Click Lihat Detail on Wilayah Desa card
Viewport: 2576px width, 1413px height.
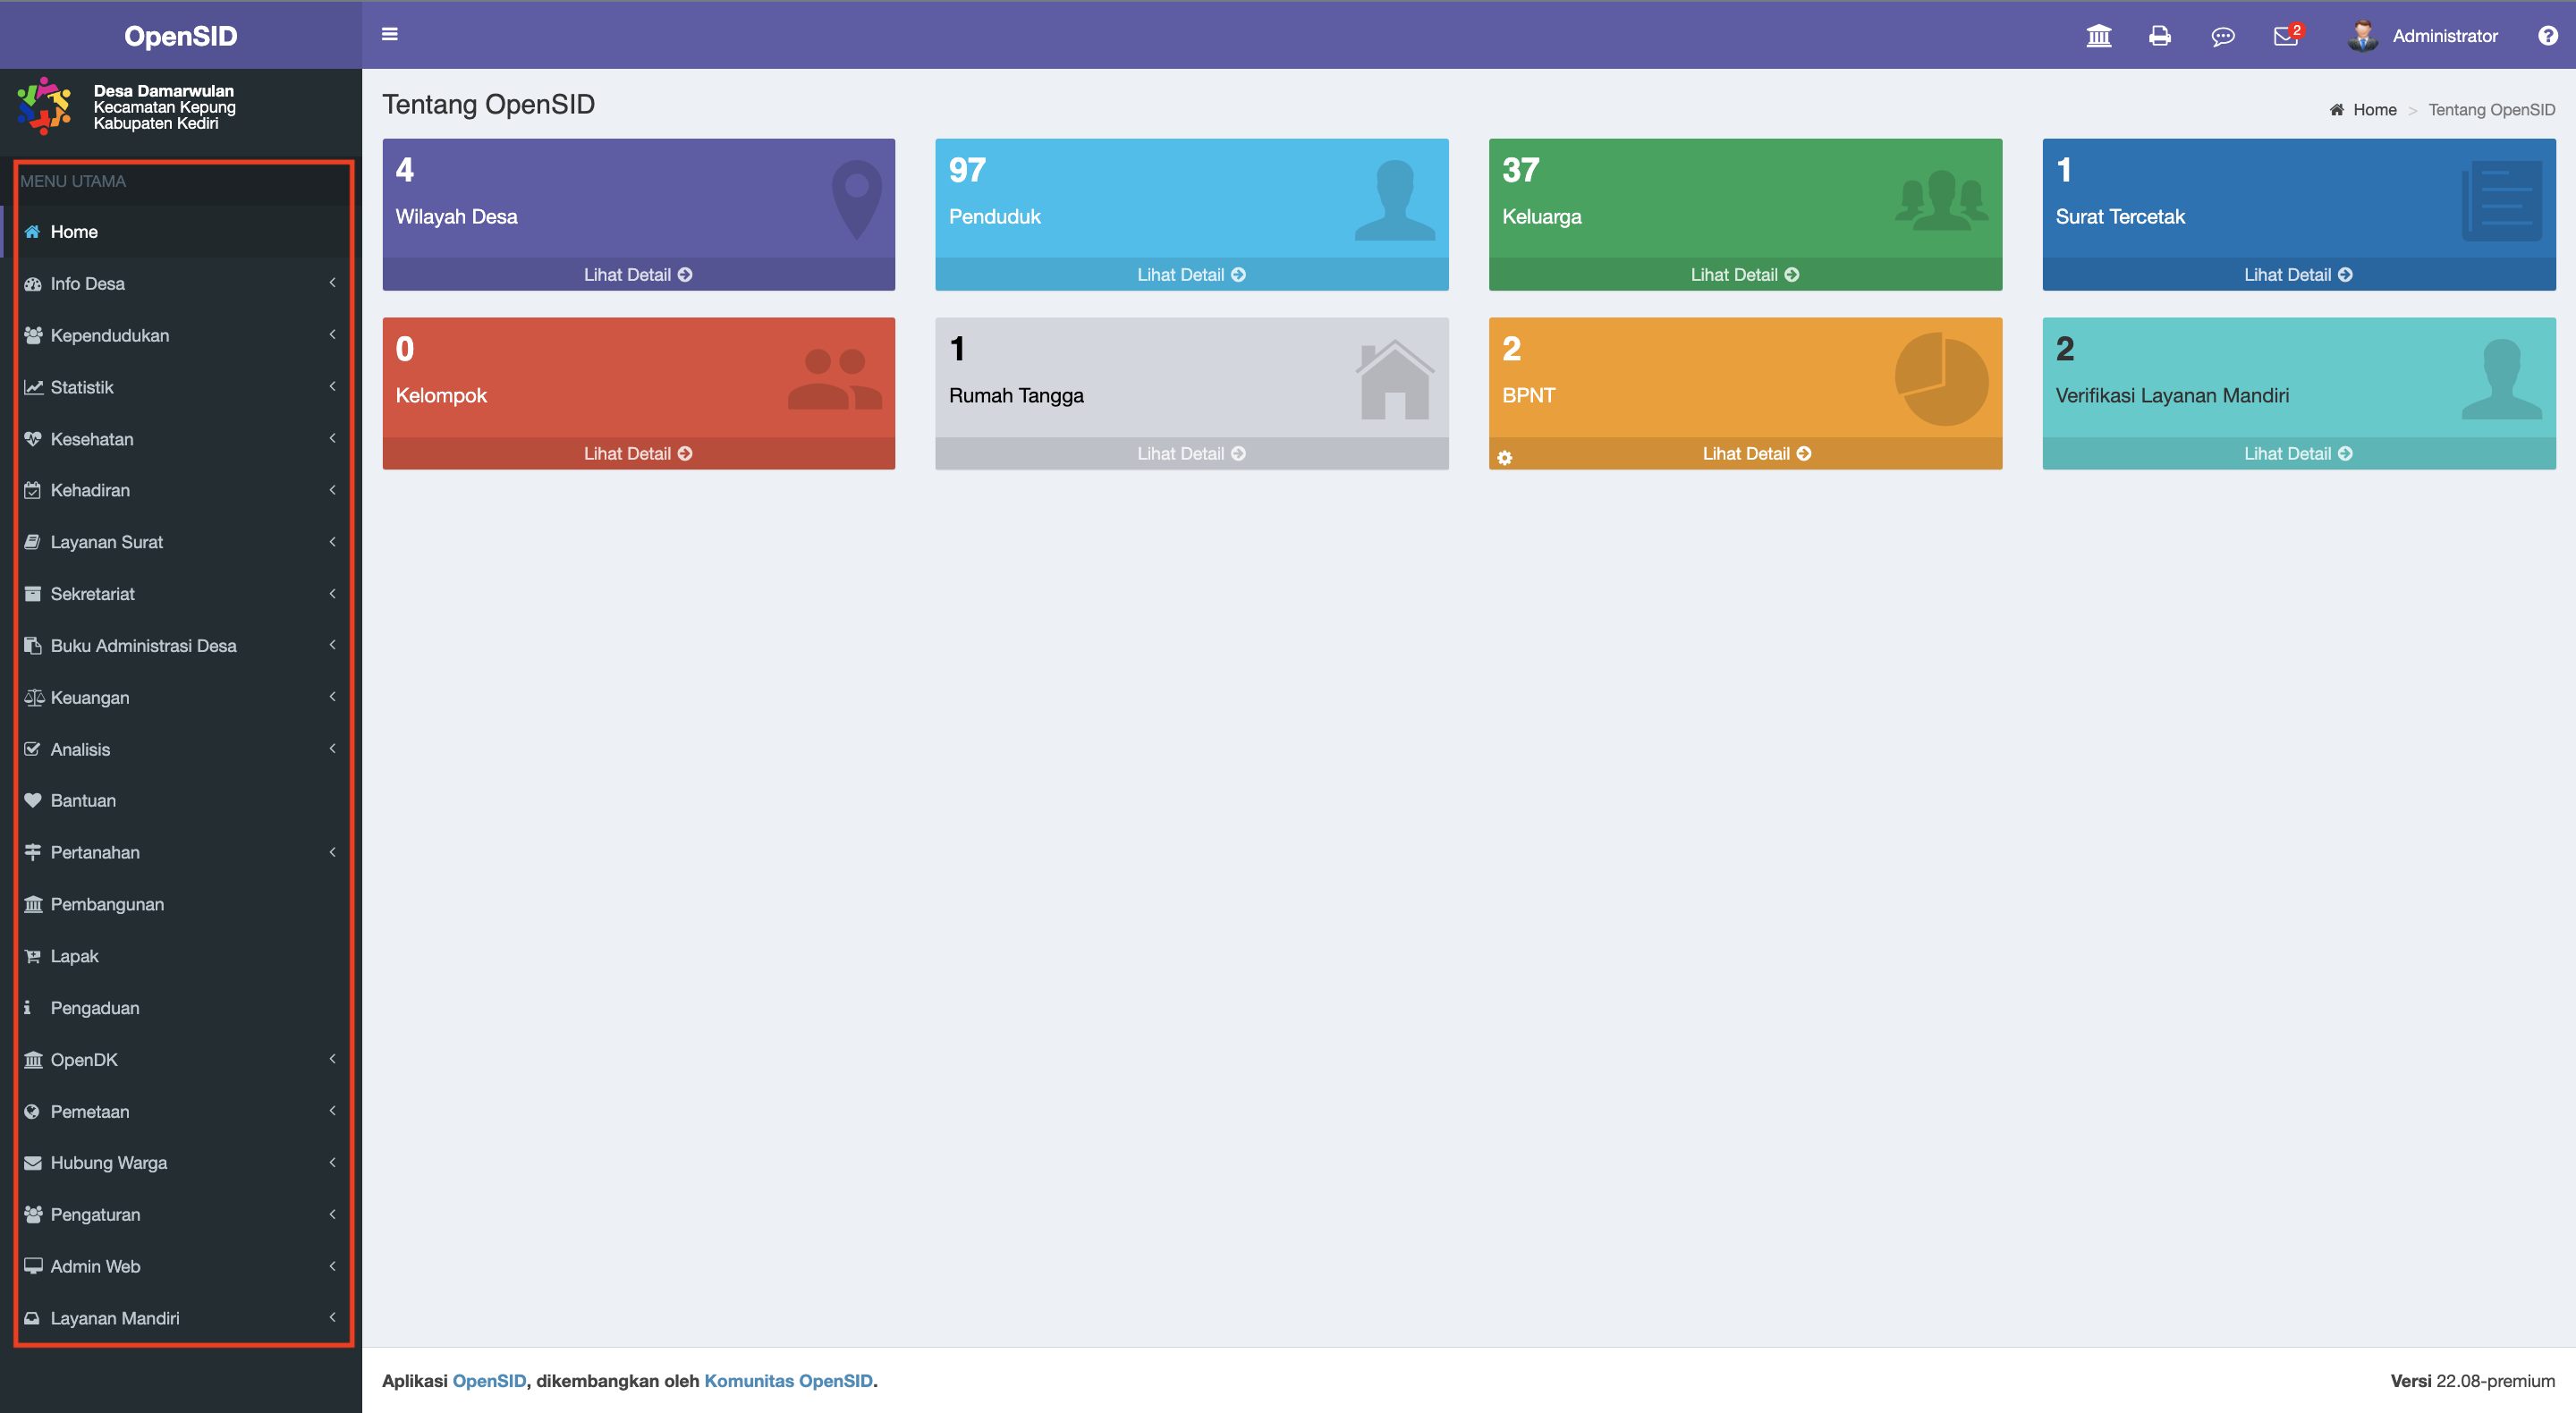tap(638, 274)
